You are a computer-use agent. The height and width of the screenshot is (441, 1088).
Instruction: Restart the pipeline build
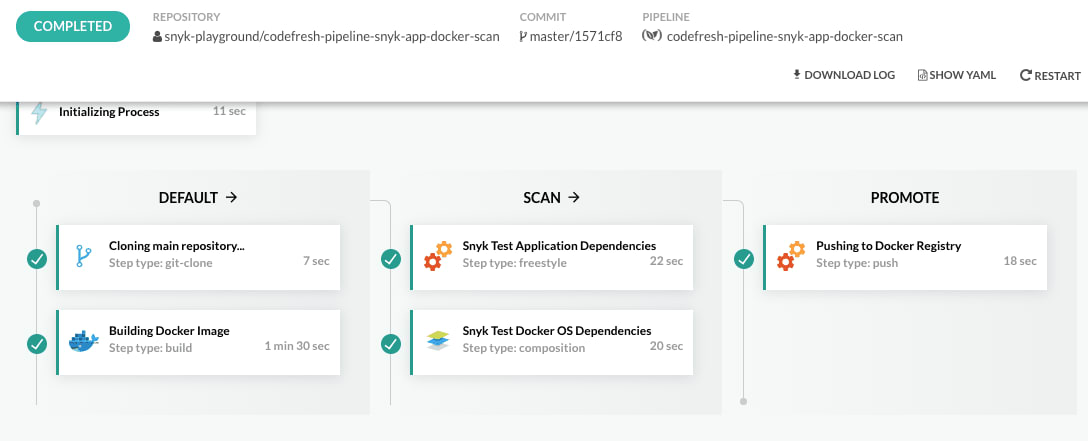click(1050, 76)
